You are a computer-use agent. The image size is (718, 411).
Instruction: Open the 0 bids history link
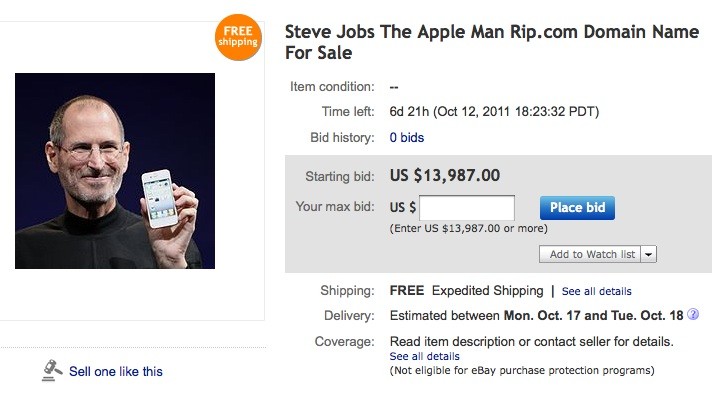point(407,137)
